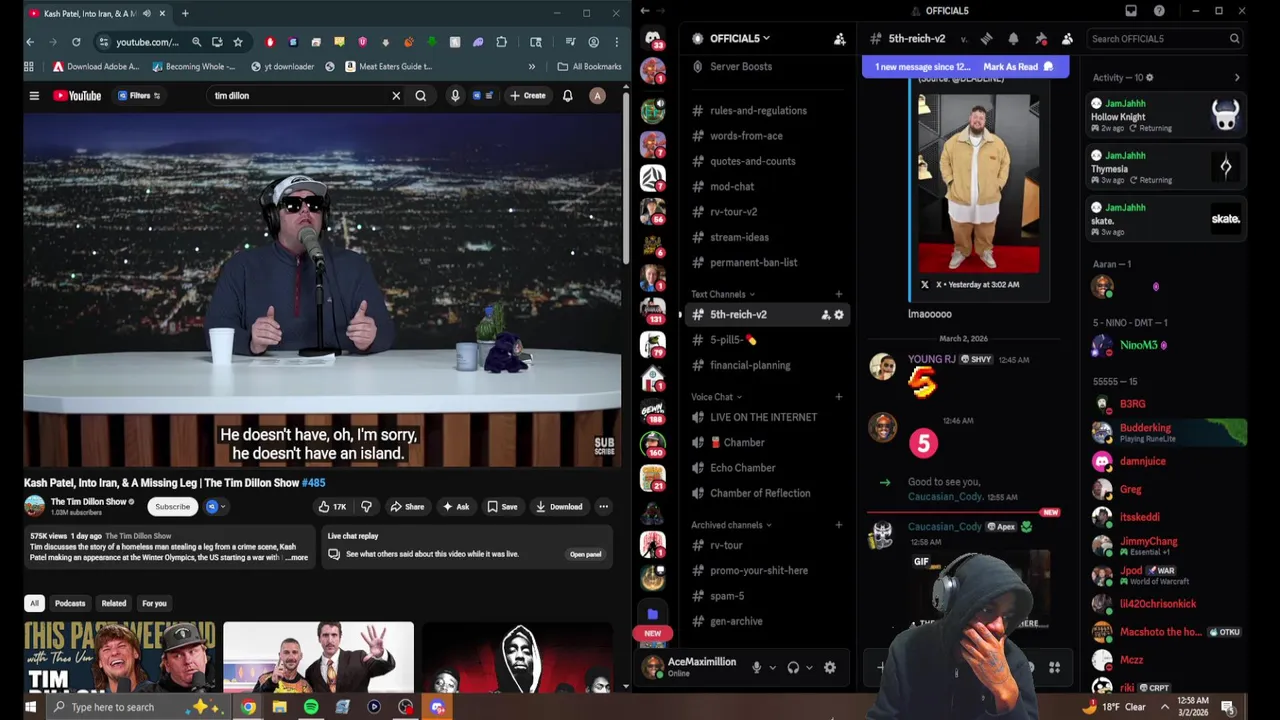This screenshot has height=720, width=1280.
Task: Click the Download button under video
Action: click(558, 507)
